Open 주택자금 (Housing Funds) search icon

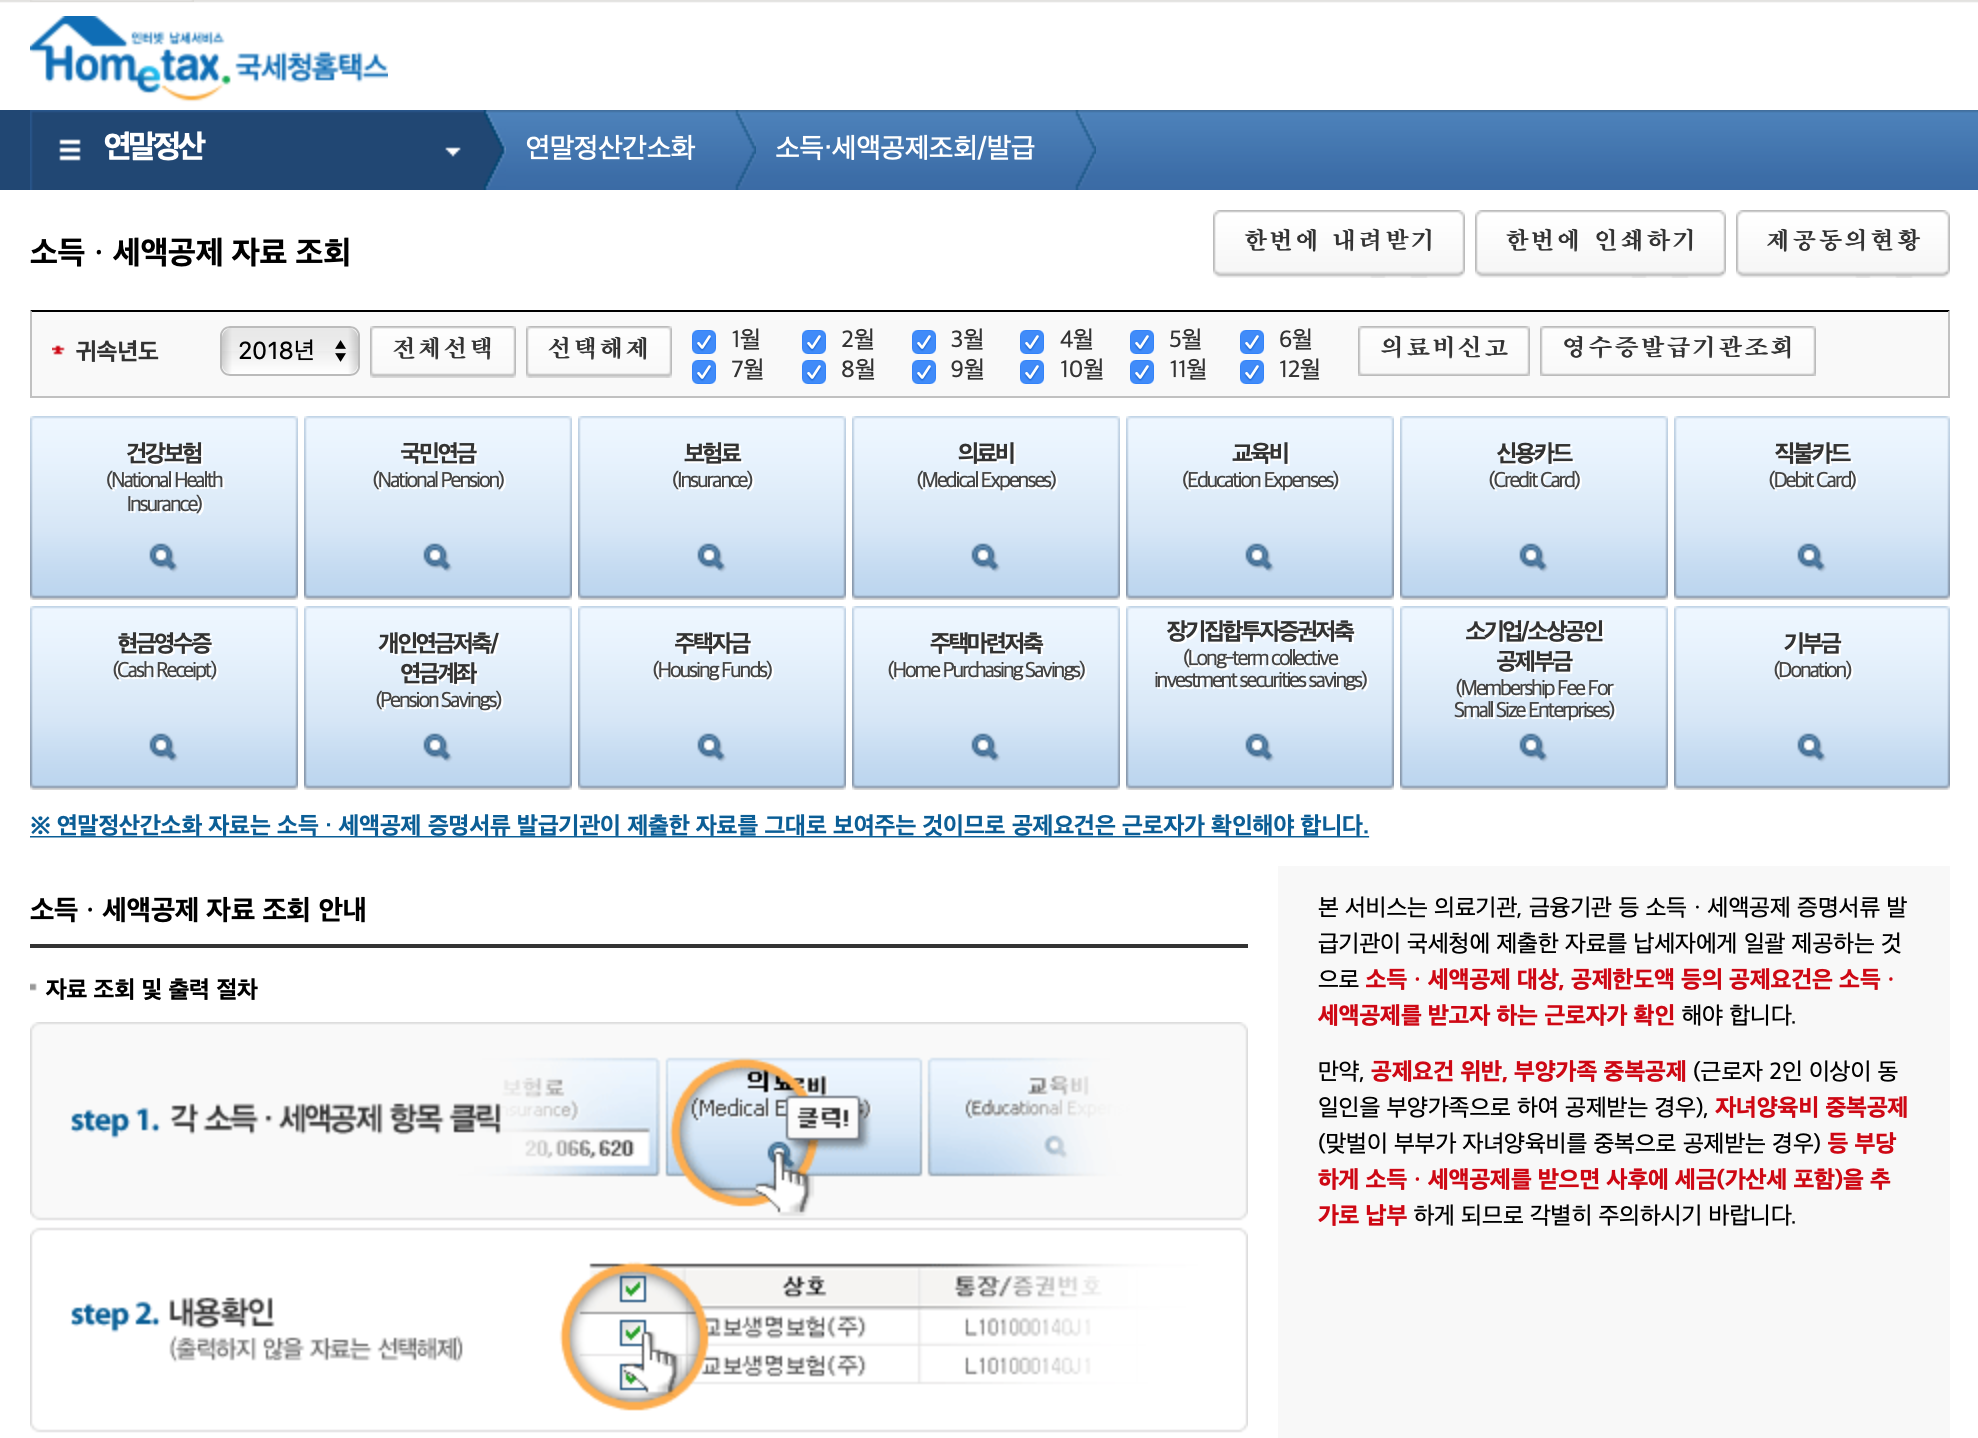711,746
